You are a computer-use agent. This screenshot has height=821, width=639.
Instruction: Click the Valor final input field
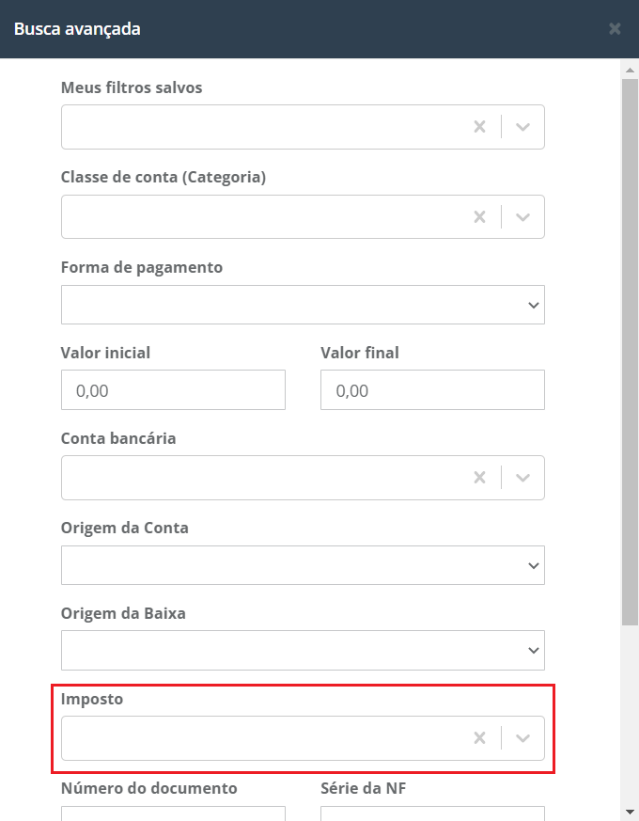[x=432, y=390]
